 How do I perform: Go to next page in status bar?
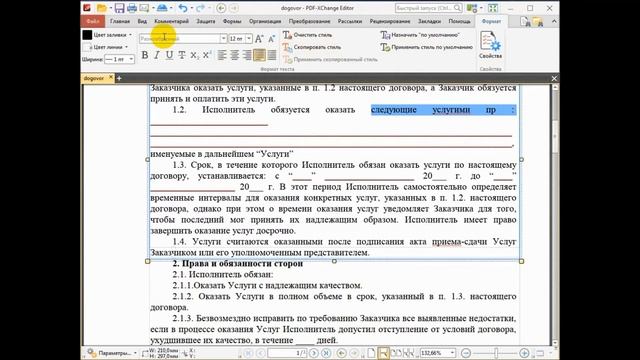(x=313, y=353)
